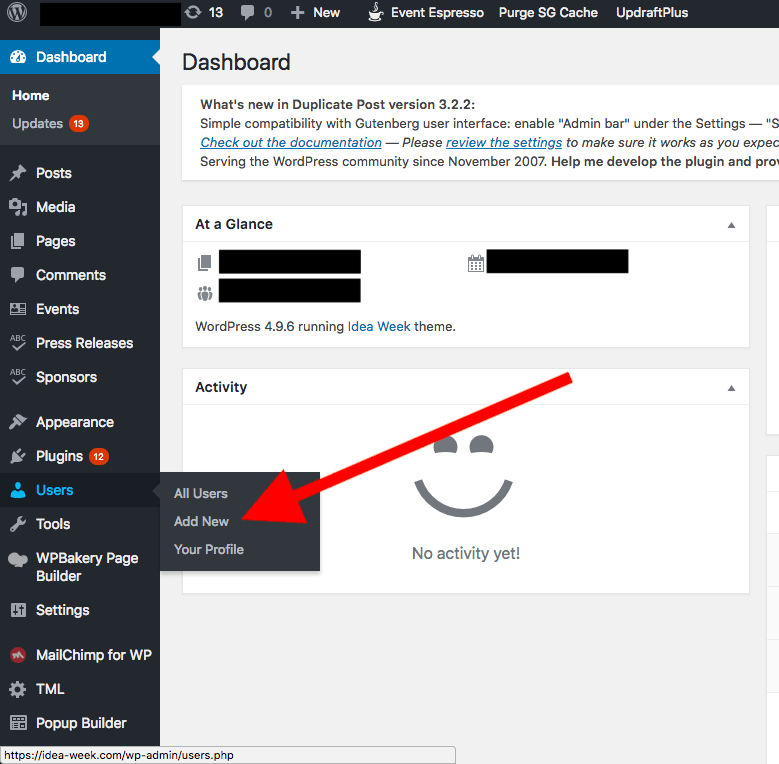Click the 'No activity yet!' message
Screen dimensions: 779x764
tap(466, 553)
